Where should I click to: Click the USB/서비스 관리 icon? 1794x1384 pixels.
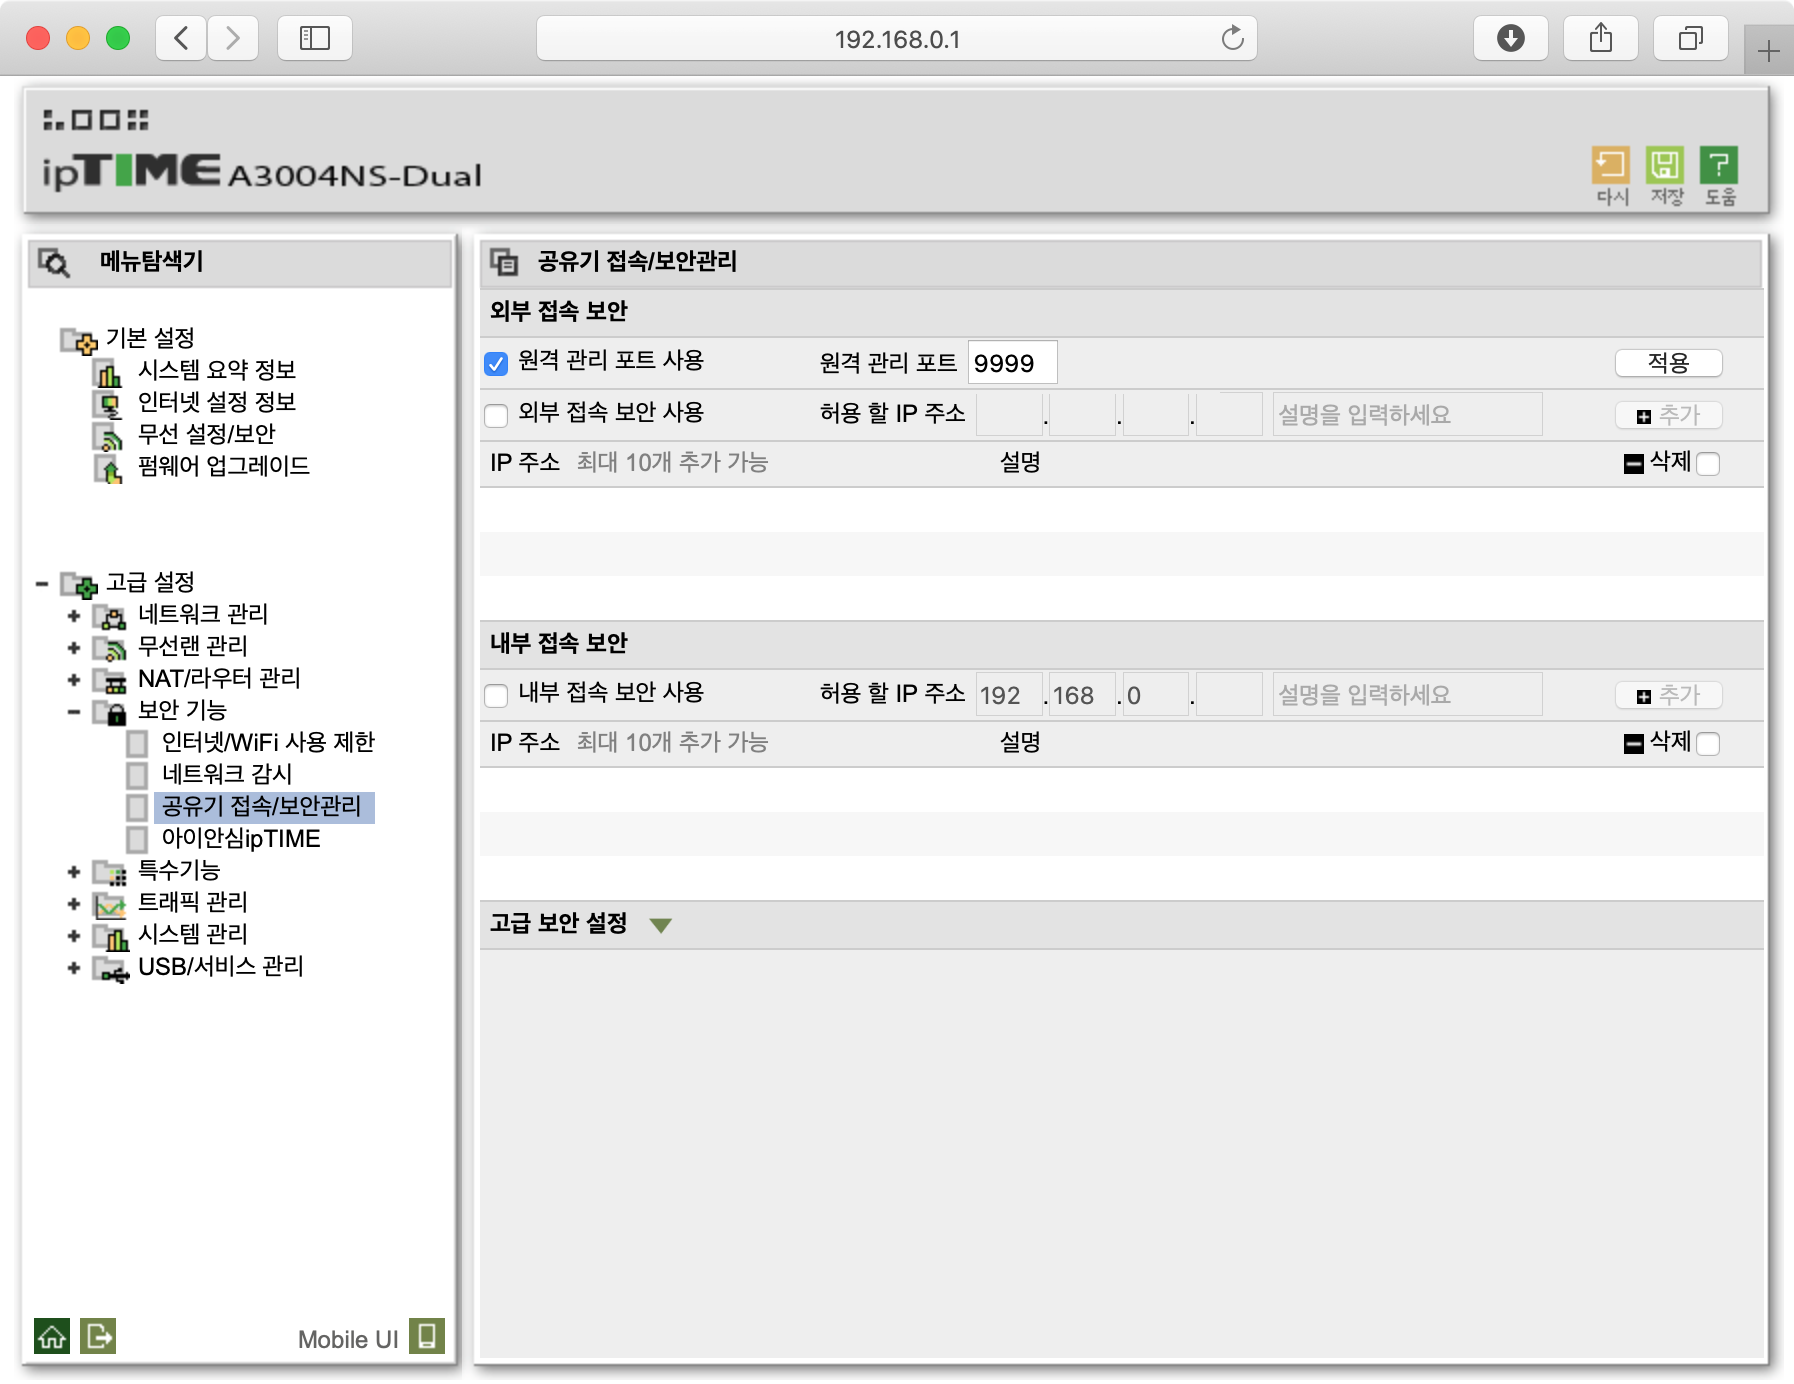tap(110, 969)
